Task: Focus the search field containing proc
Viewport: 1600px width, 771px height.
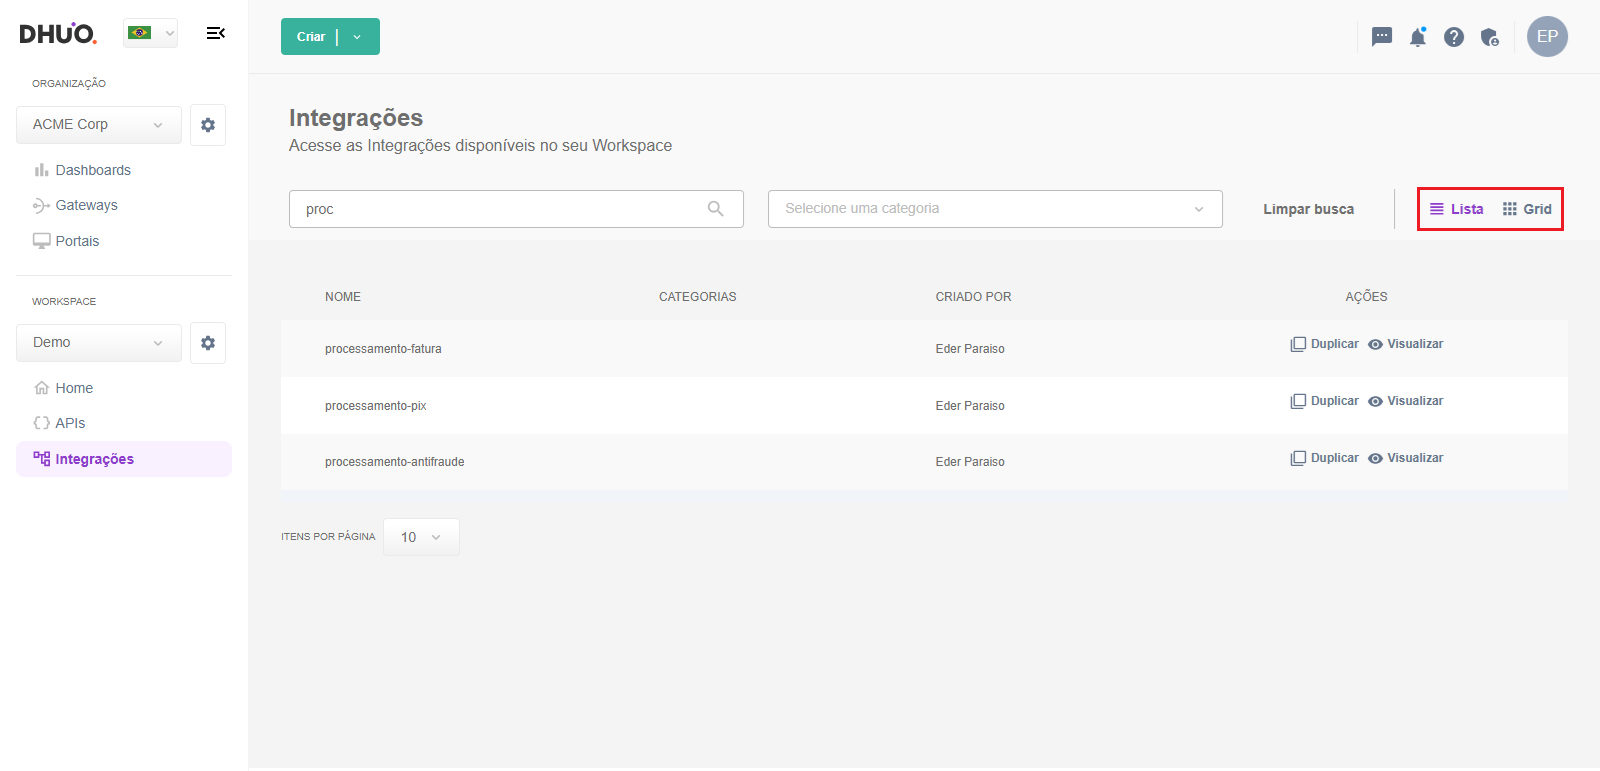Action: click(516, 209)
